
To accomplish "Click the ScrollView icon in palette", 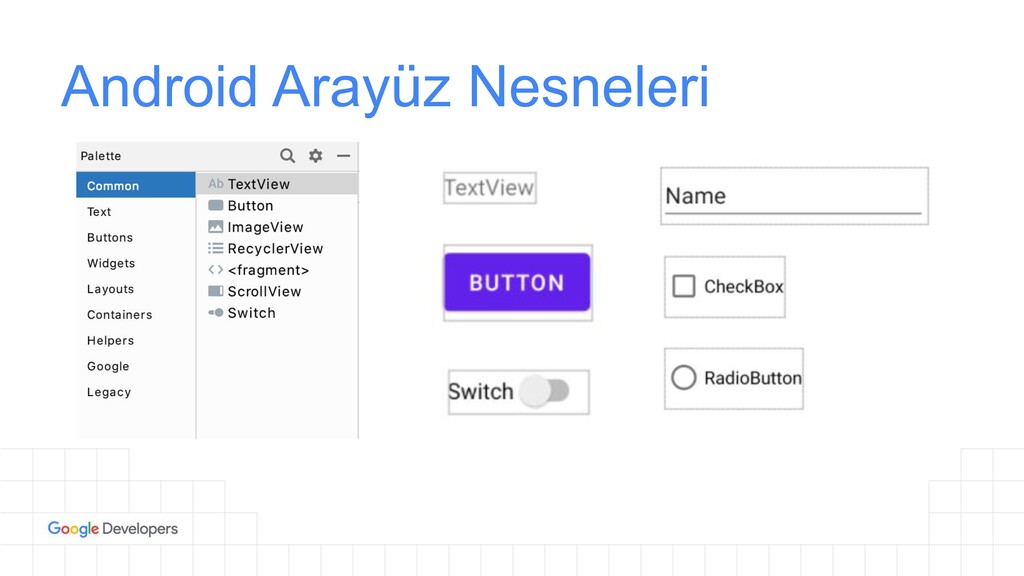I will coord(216,291).
